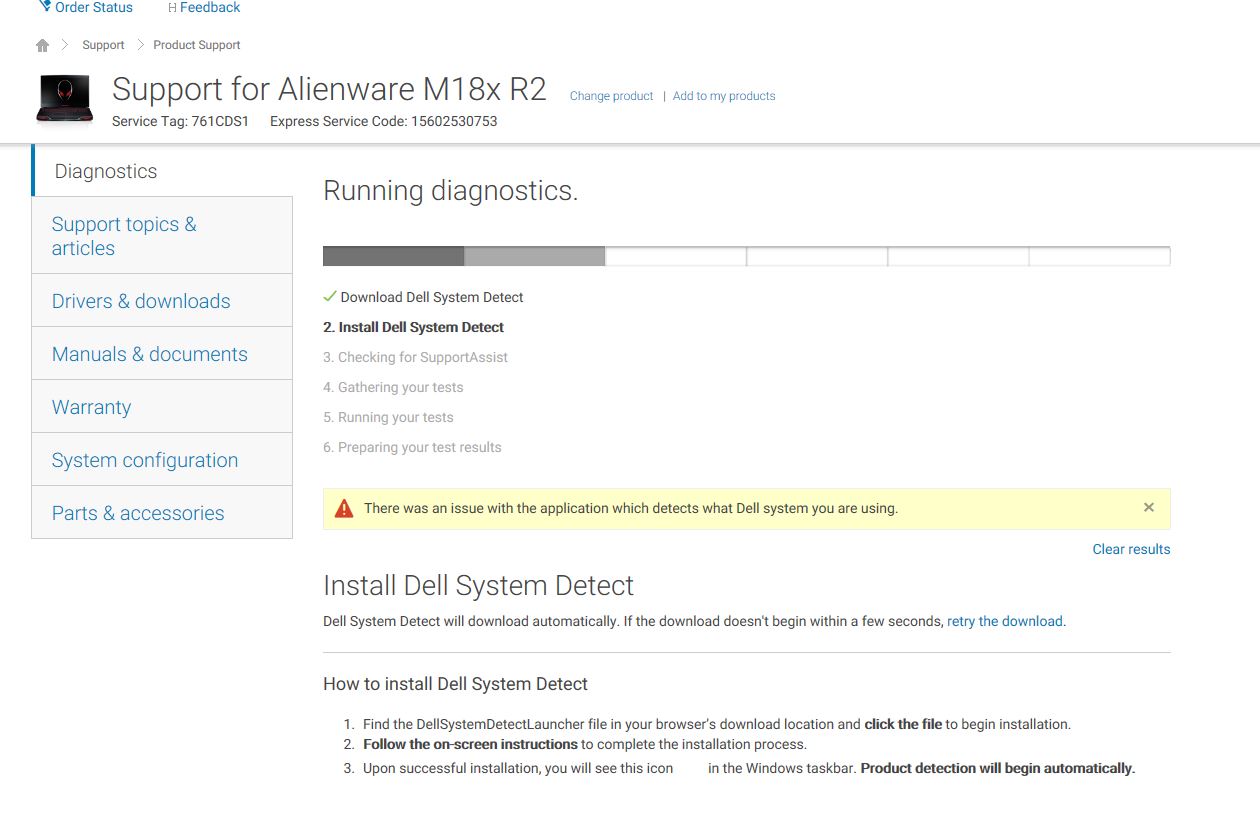Viewport: 1260px width, 820px height.
Task: Dismiss the warning message with X
Action: click(1149, 507)
